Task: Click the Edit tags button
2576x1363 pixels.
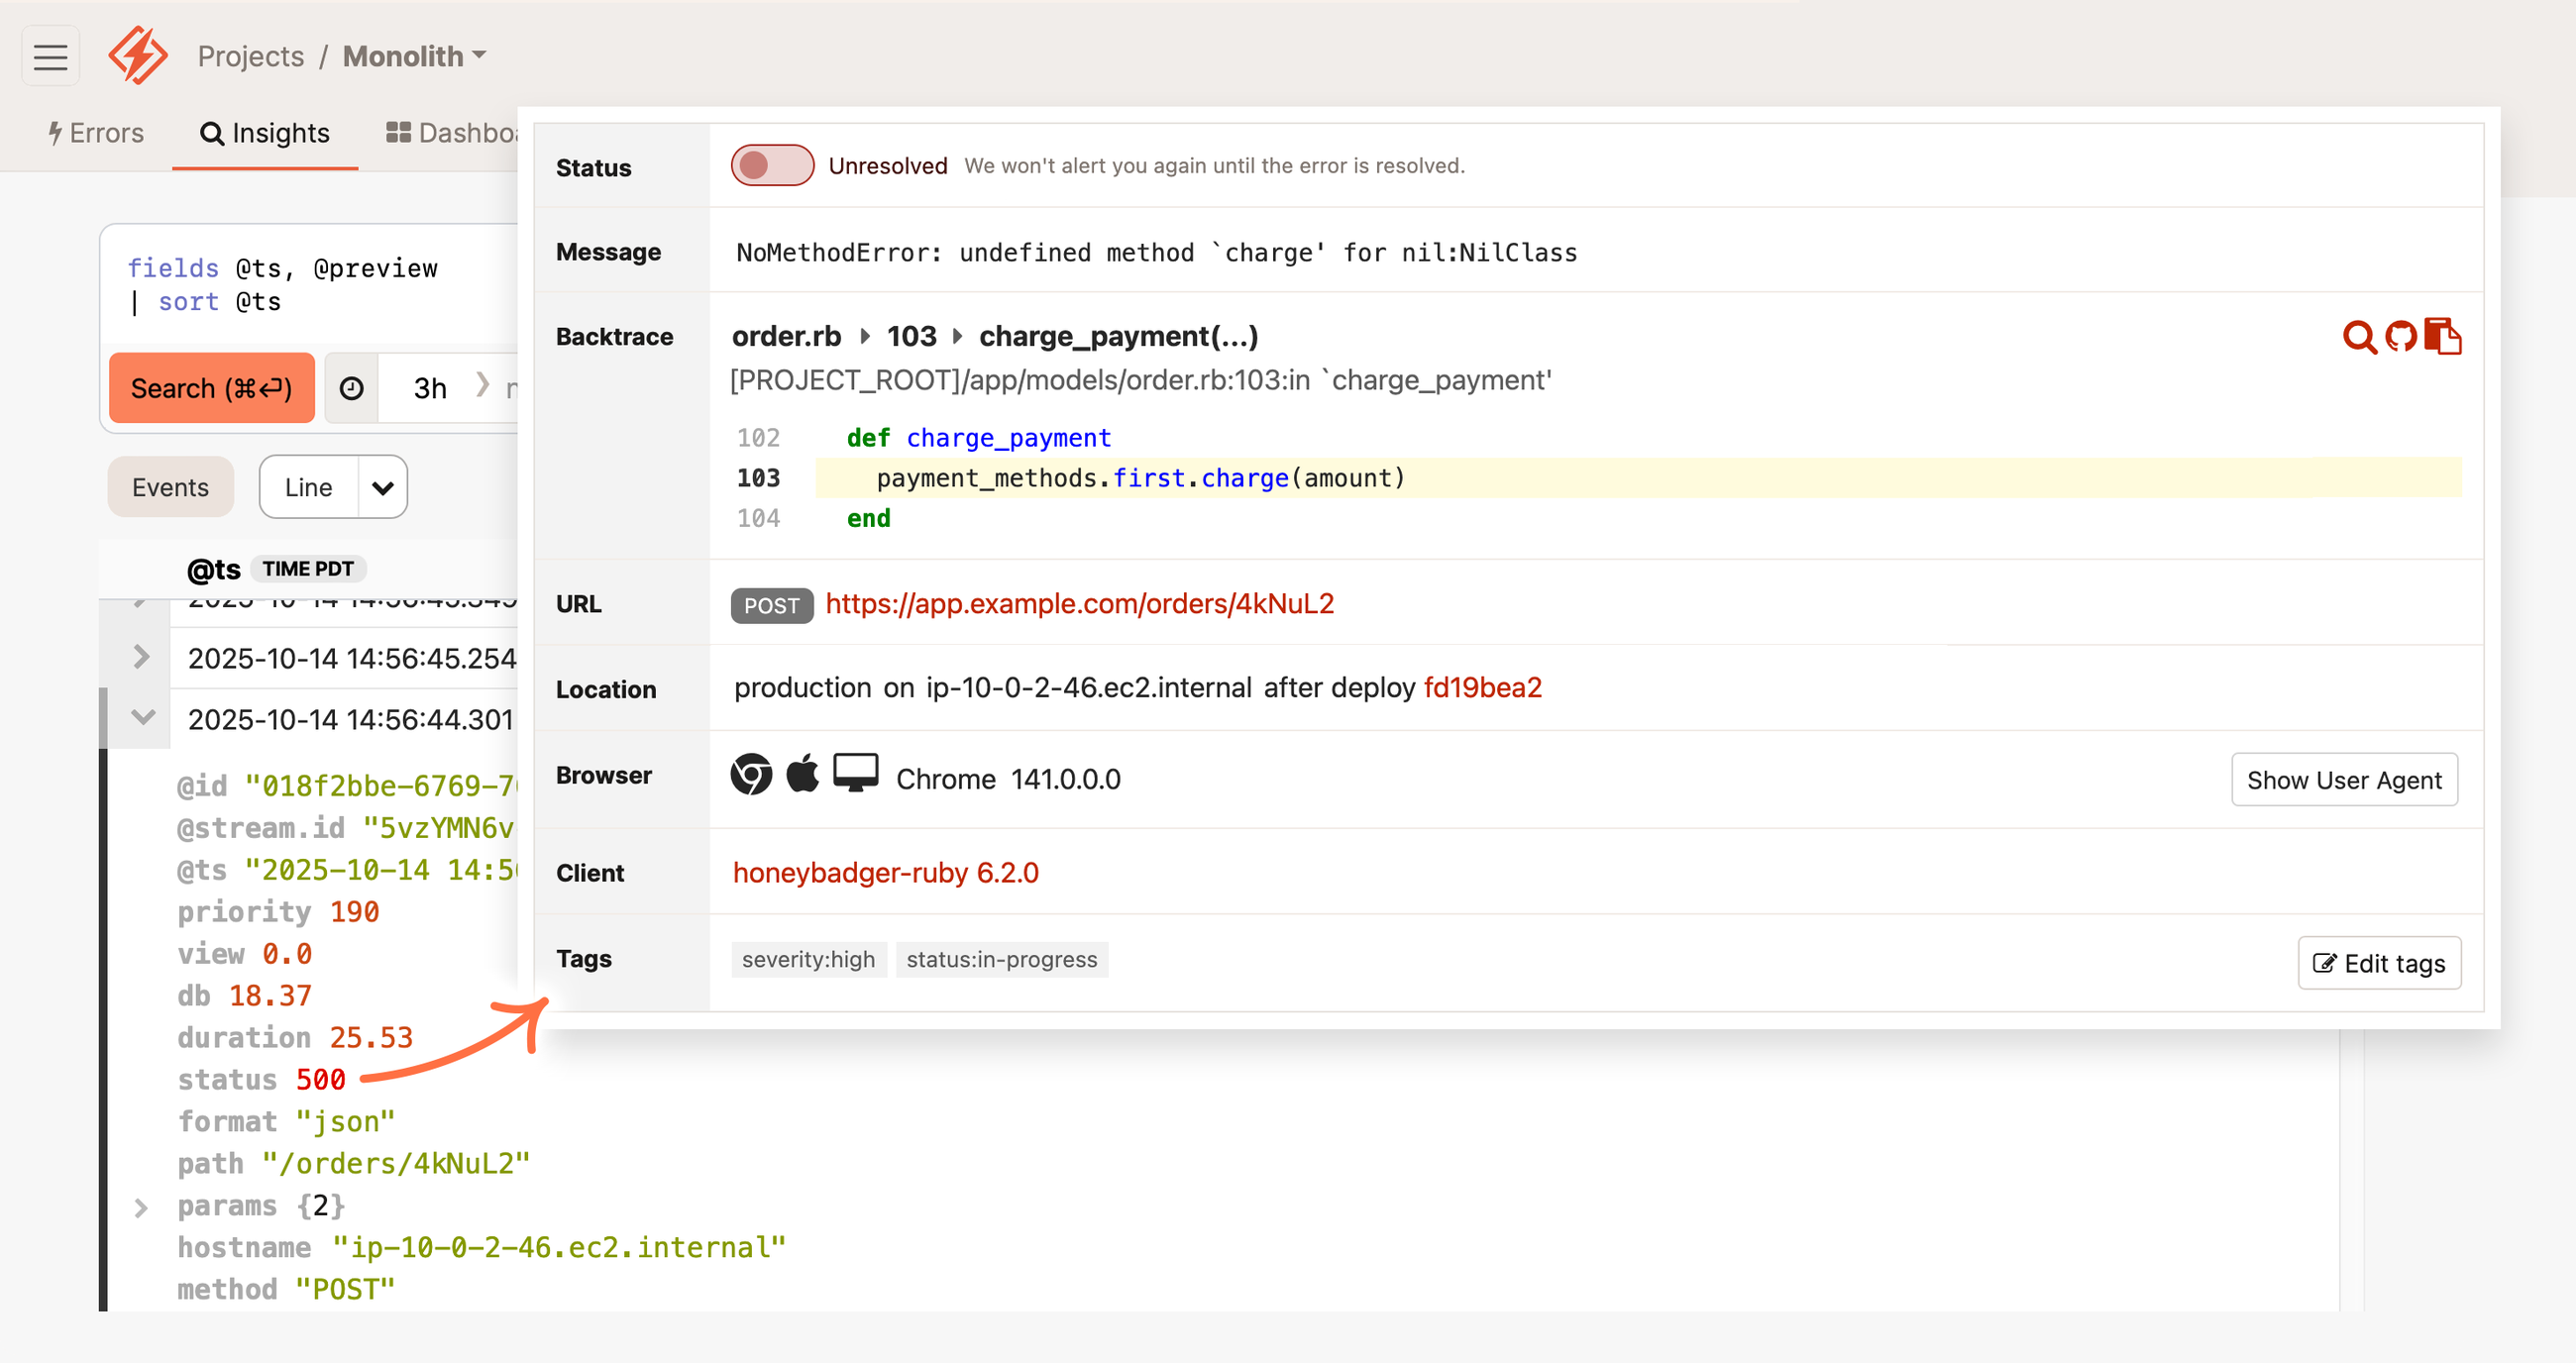Action: pyautogui.click(x=2378, y=963)
